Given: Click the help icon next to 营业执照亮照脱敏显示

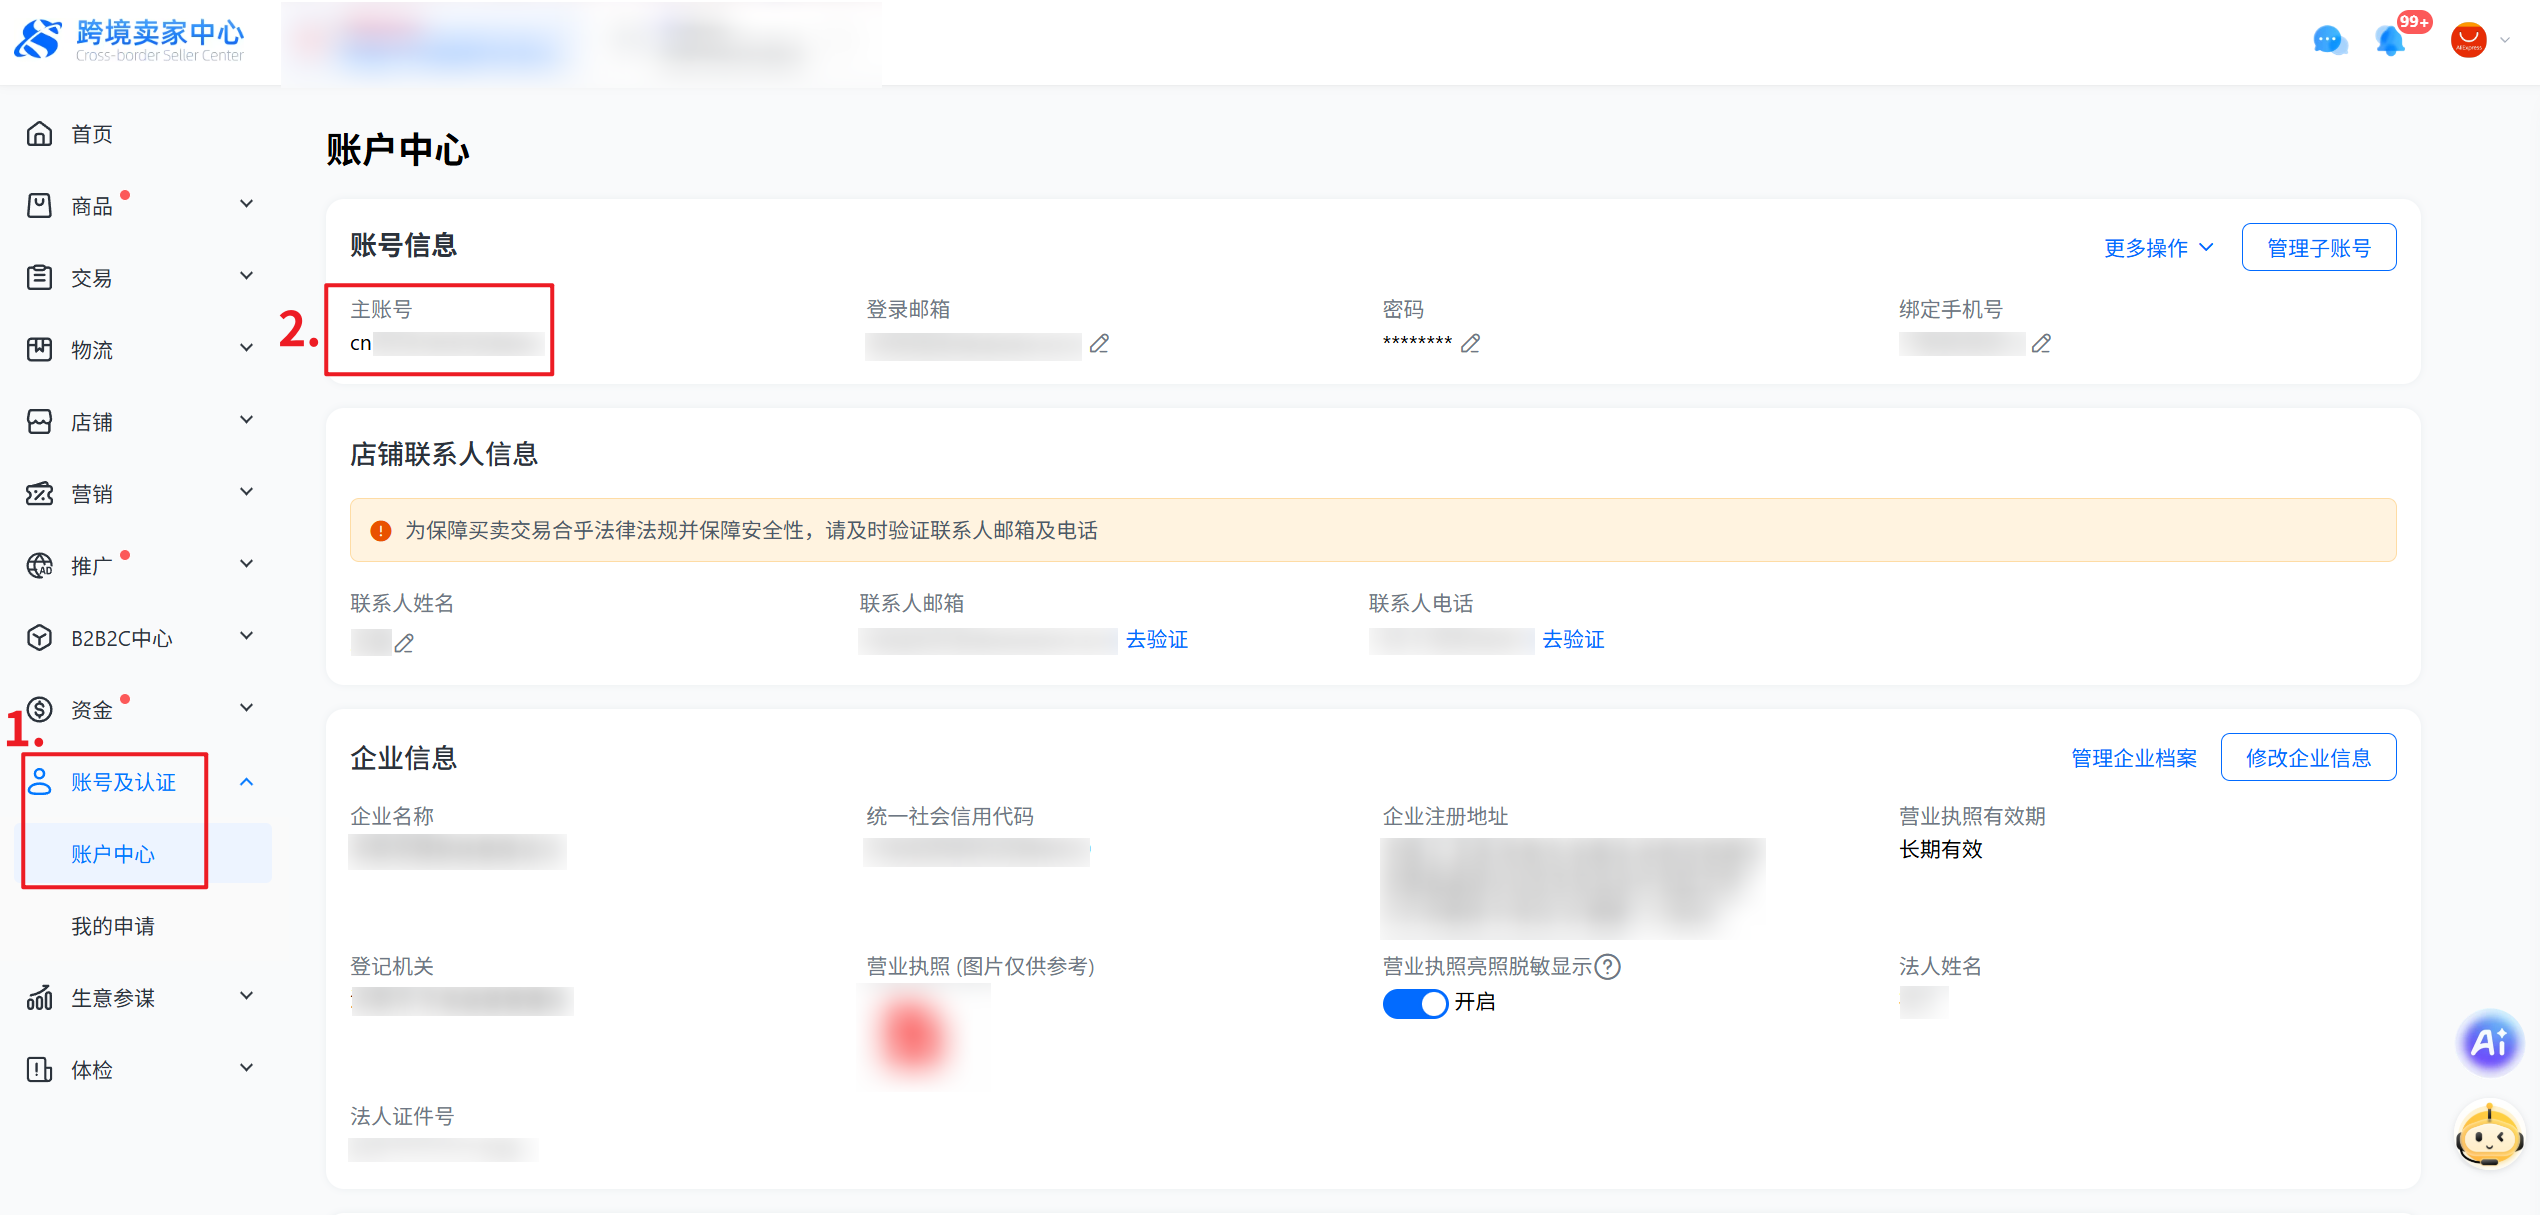Looking at the screenshot, I should click(1608, 967).
